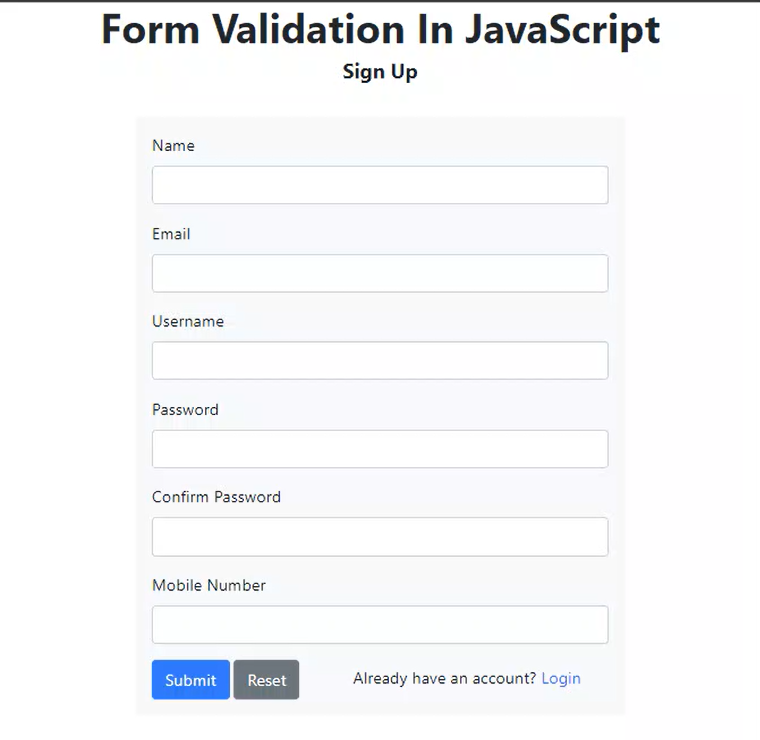Focus the Email text box

[x=380, y=273]
